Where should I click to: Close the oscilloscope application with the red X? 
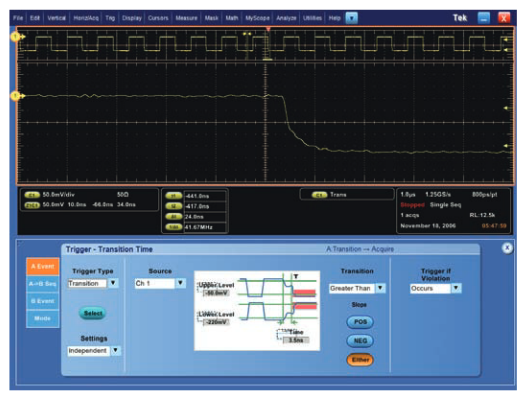click(504, 18)
